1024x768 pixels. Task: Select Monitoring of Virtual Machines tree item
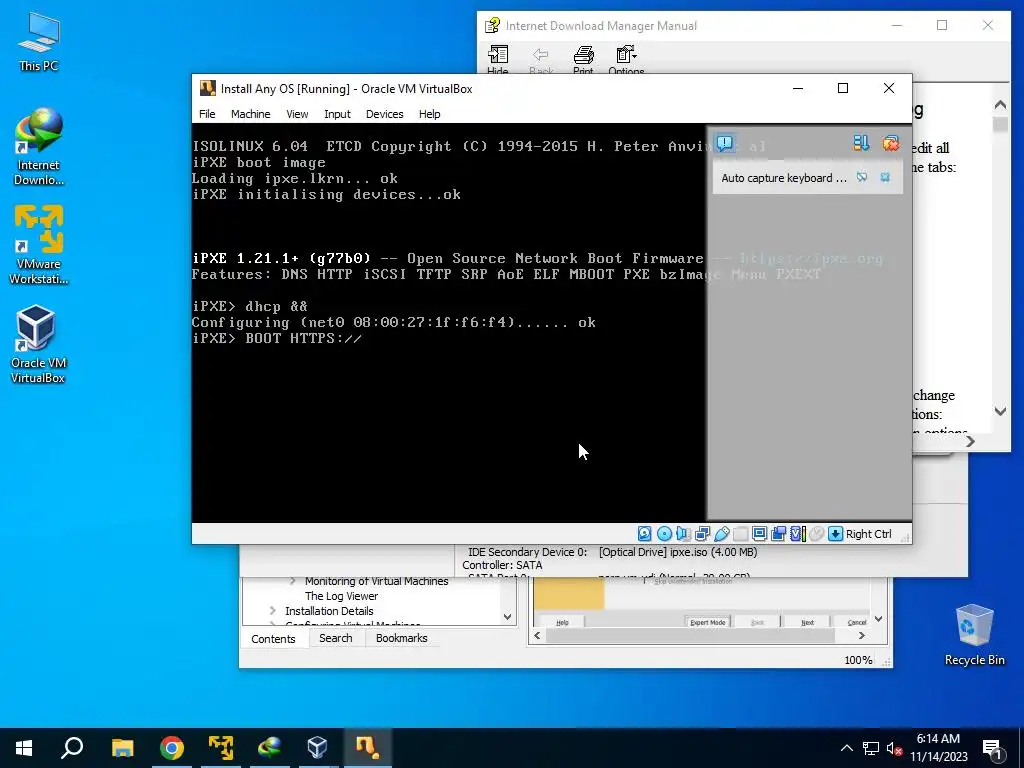coord(376,581)
